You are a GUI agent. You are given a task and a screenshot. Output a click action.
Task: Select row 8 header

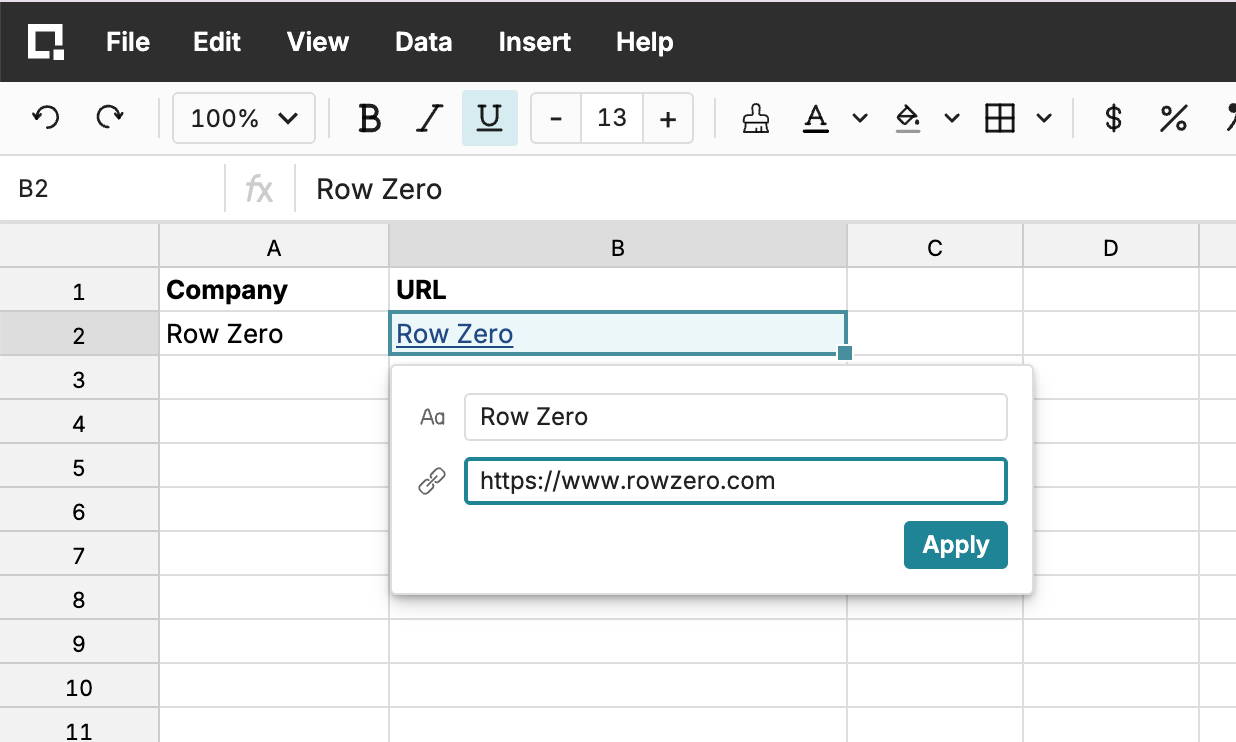tap(79, 599)
